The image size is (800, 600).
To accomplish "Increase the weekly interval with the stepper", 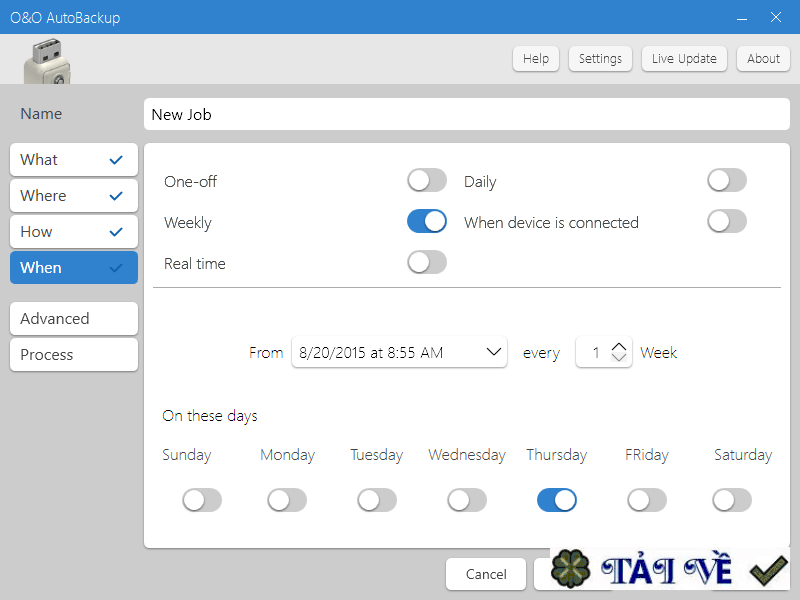I will (617, 347).
